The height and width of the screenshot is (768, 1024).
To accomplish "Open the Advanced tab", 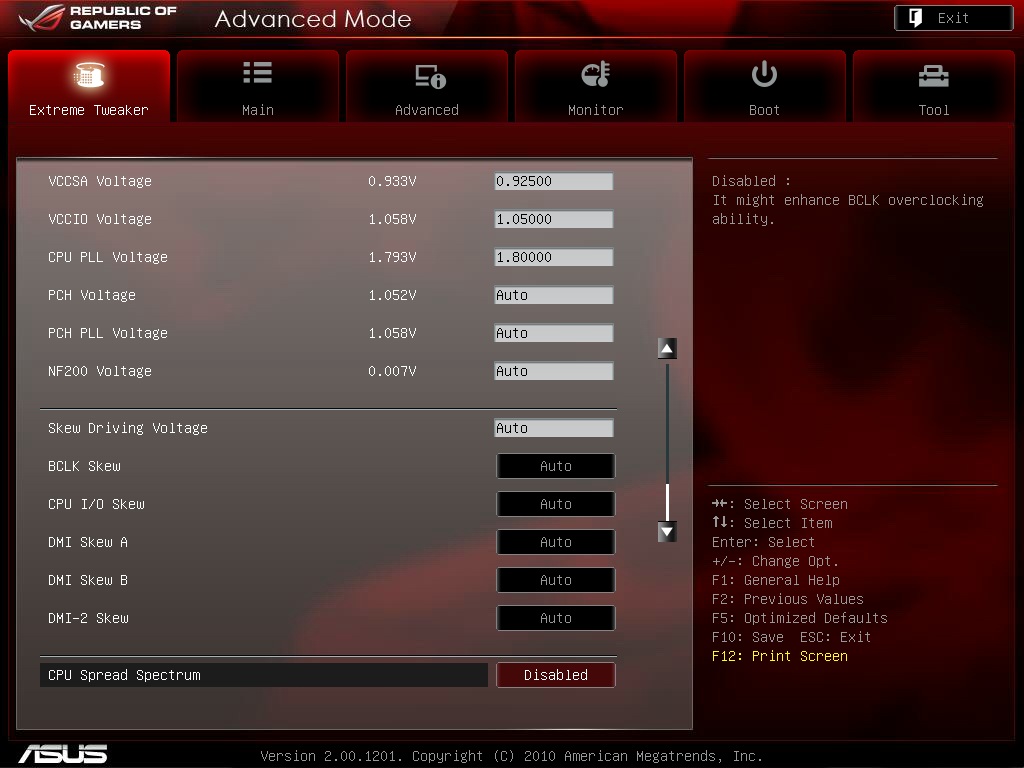I will (x=426, y=86).
